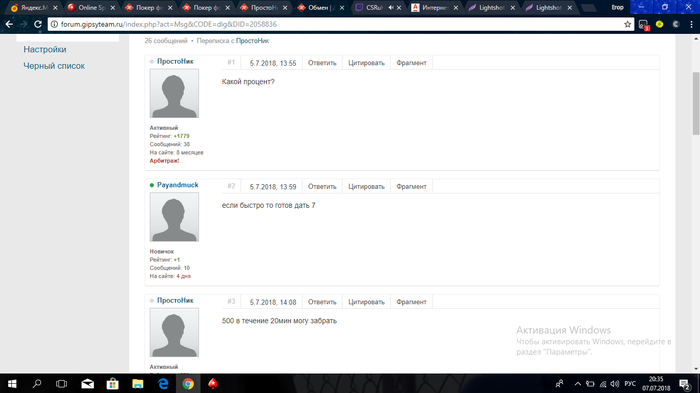The height and width of the screenshot is (393, 700).
Task: Click rating value +1779
Action: point(182,136)
